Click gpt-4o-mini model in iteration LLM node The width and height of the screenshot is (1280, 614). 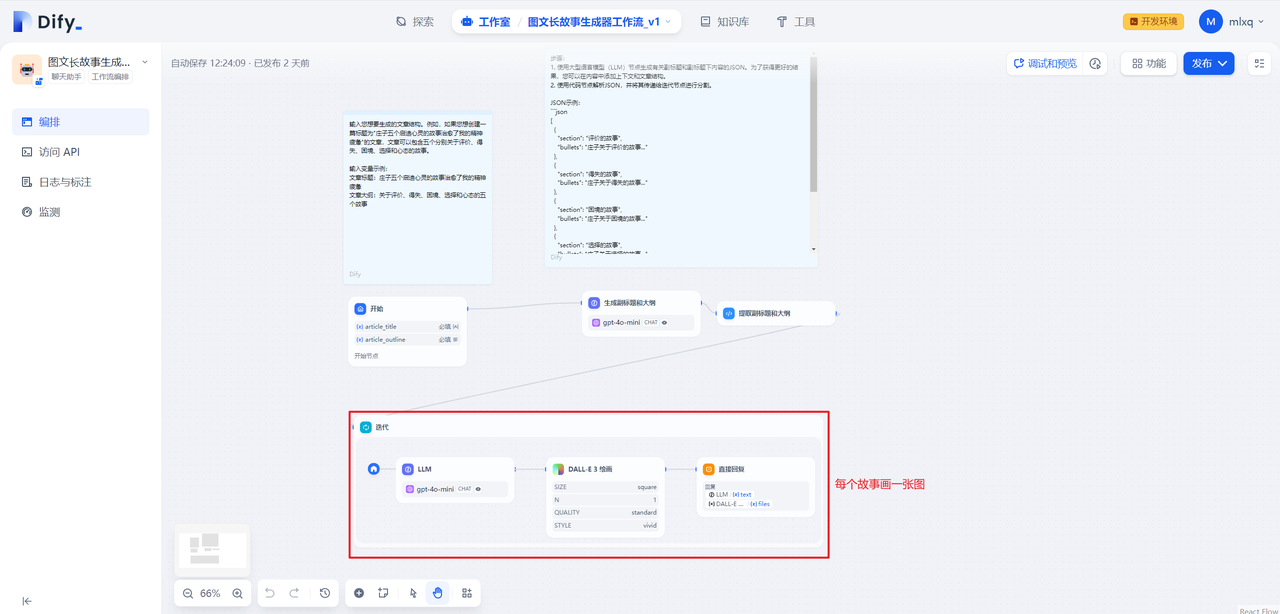click(455, 489)
